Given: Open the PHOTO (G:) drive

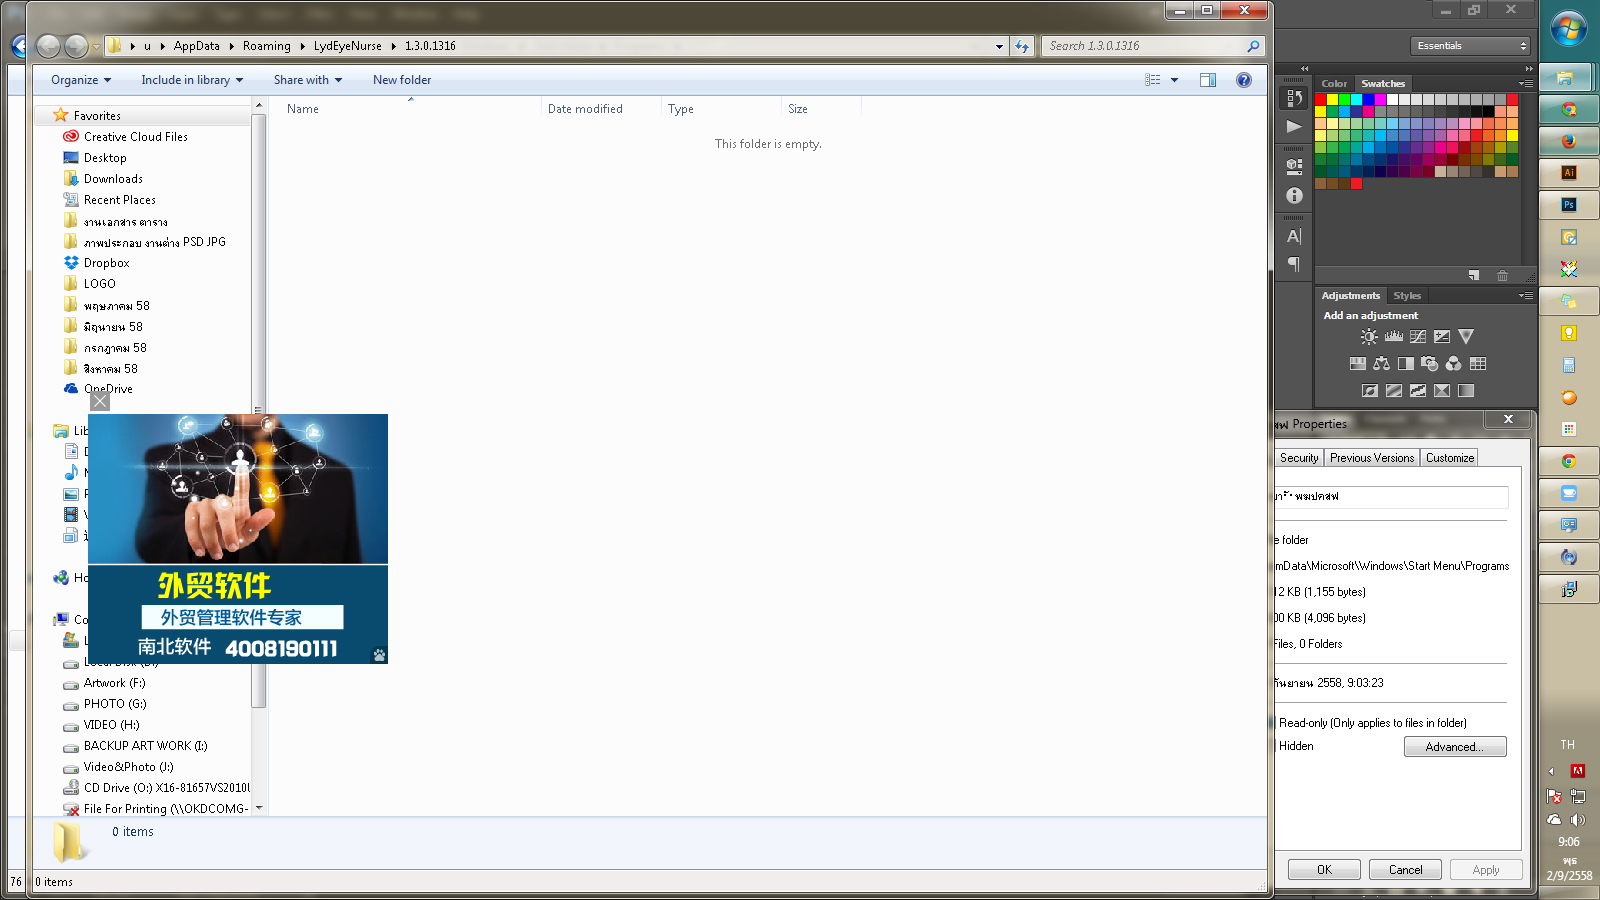Looking at the screenshot, I should 115,704.
